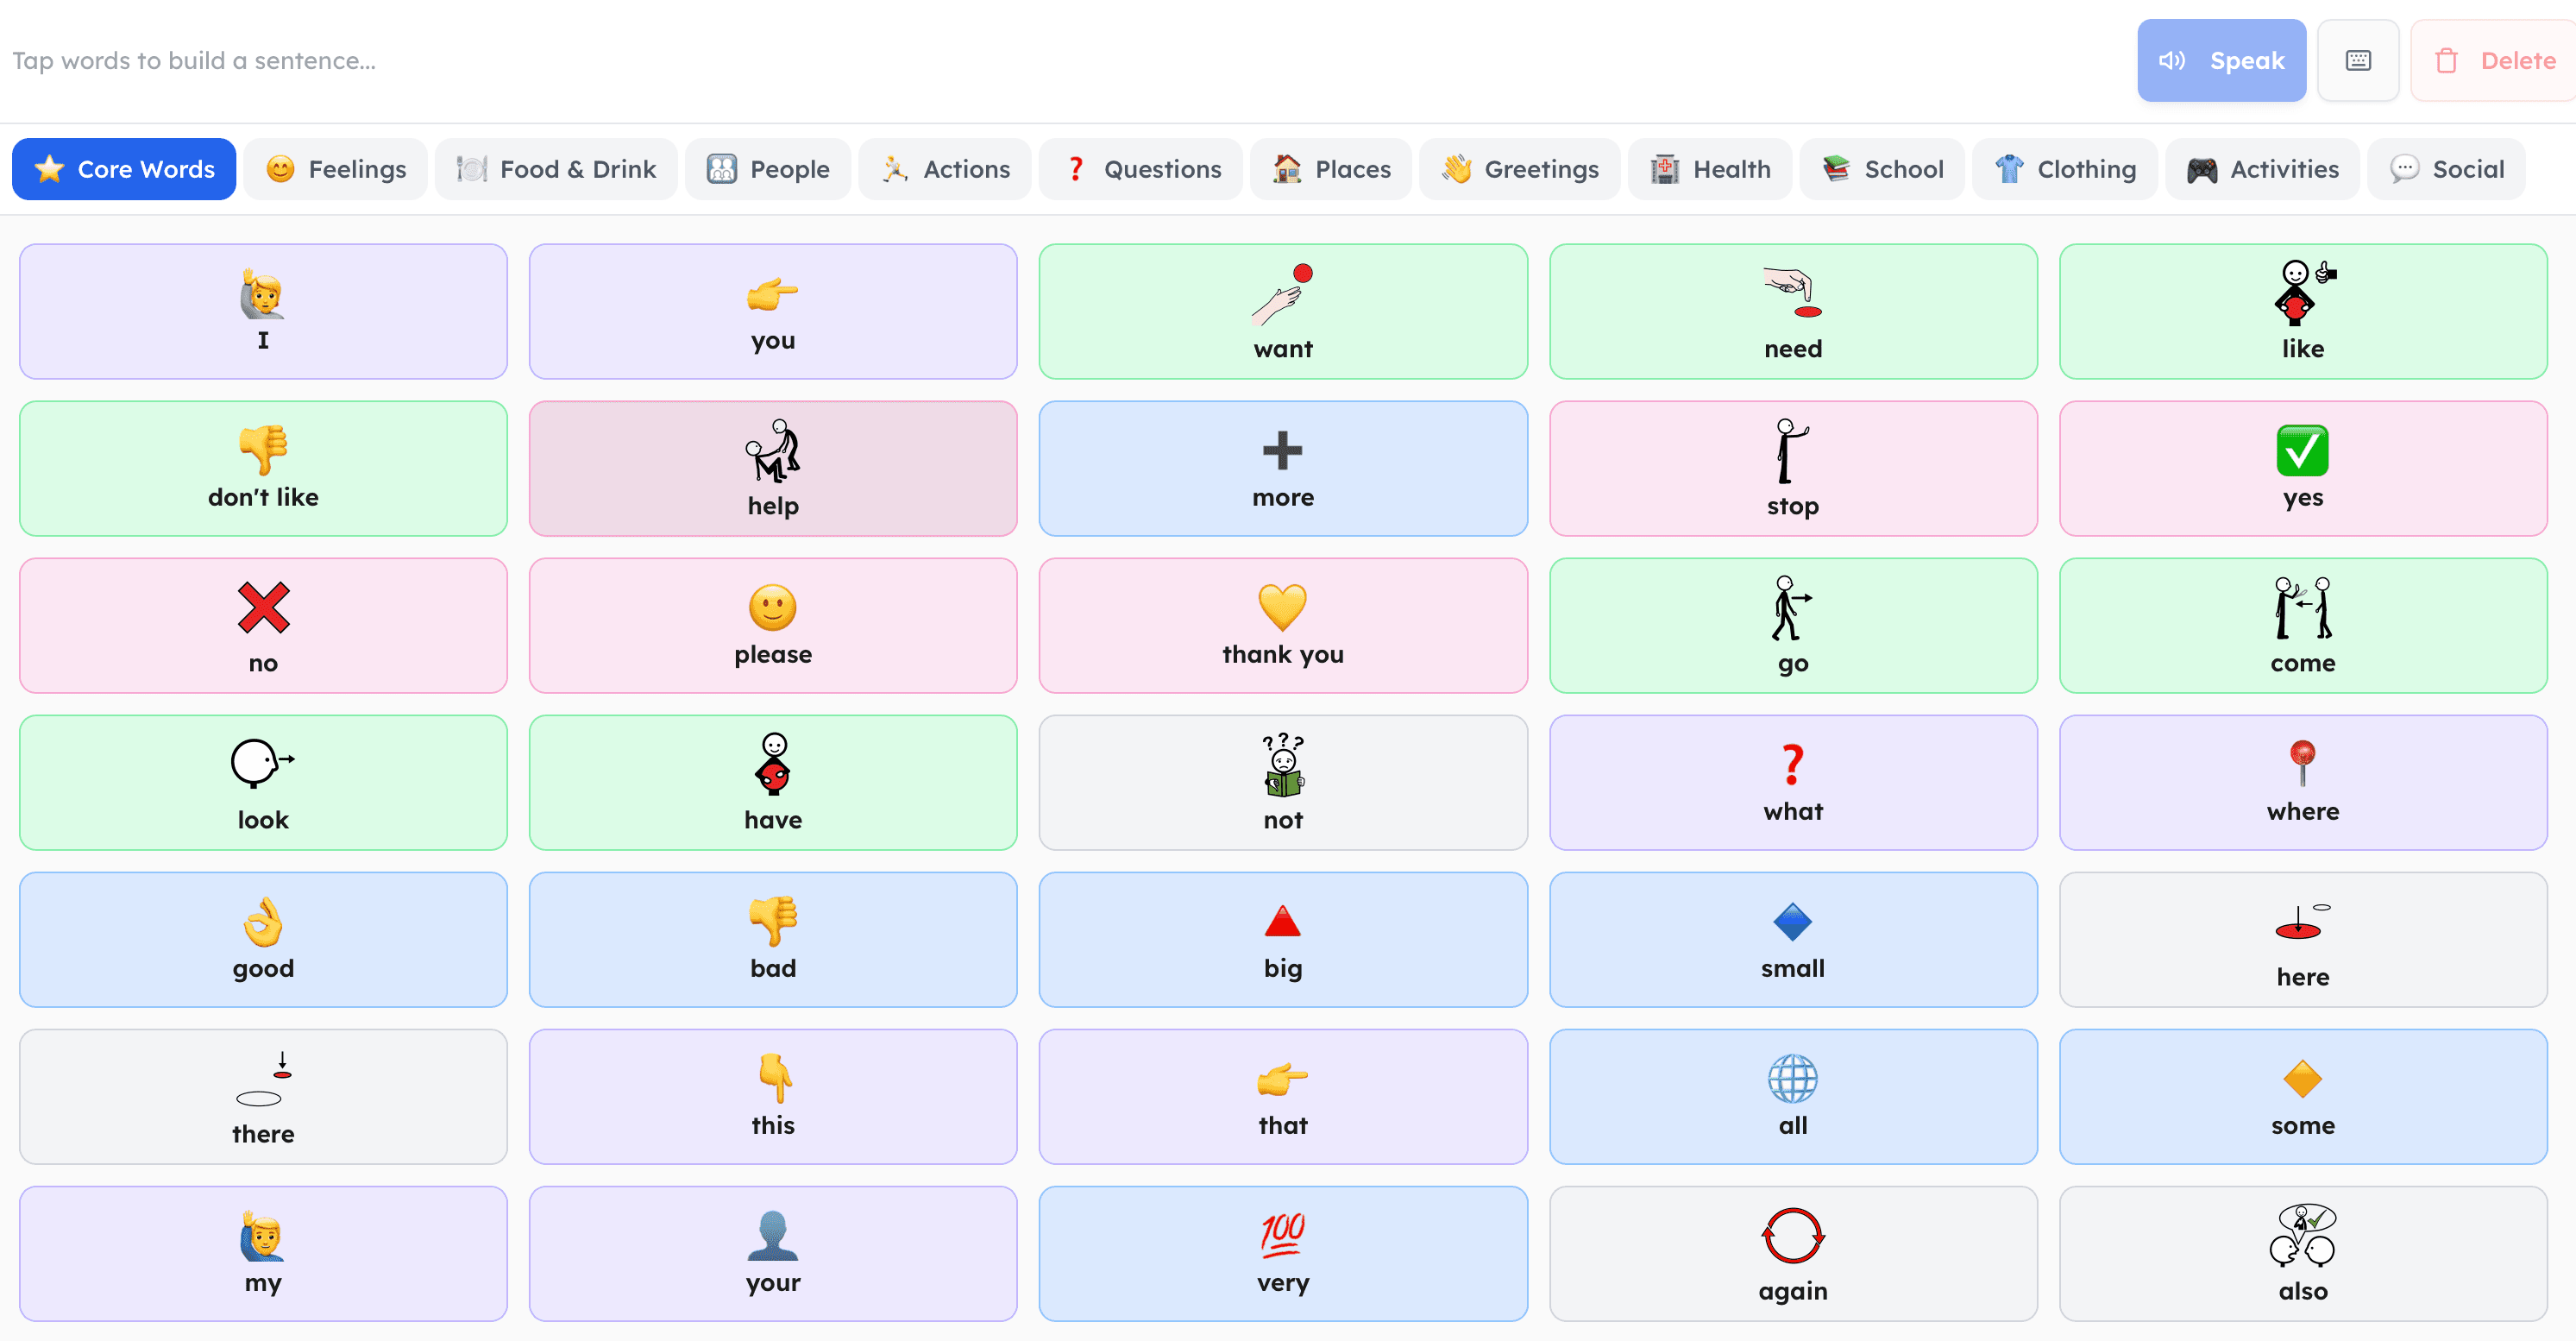The width and height of the screenshot is (2576, 1341).
Task: Tap the 'very' 100 tile
Action: click(x=1282, y=1253)
